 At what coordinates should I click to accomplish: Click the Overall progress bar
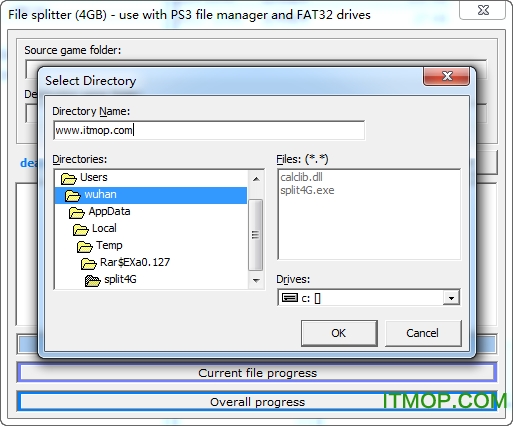tap(257, 402)
